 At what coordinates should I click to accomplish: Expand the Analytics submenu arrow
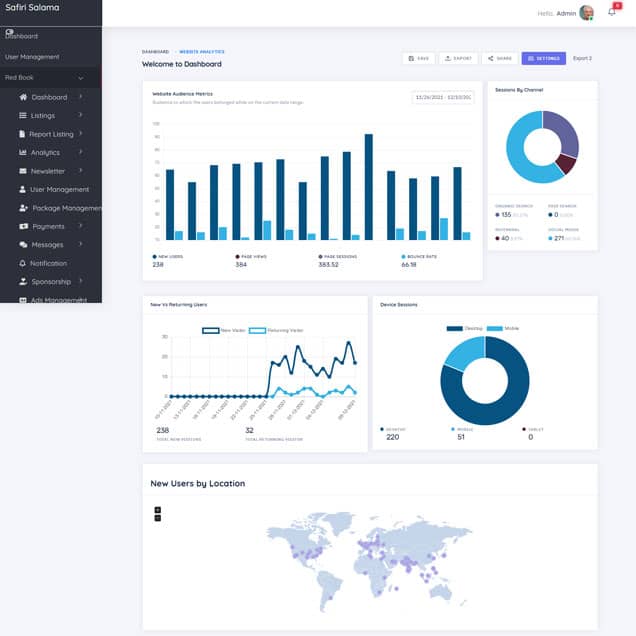point(81,152)
